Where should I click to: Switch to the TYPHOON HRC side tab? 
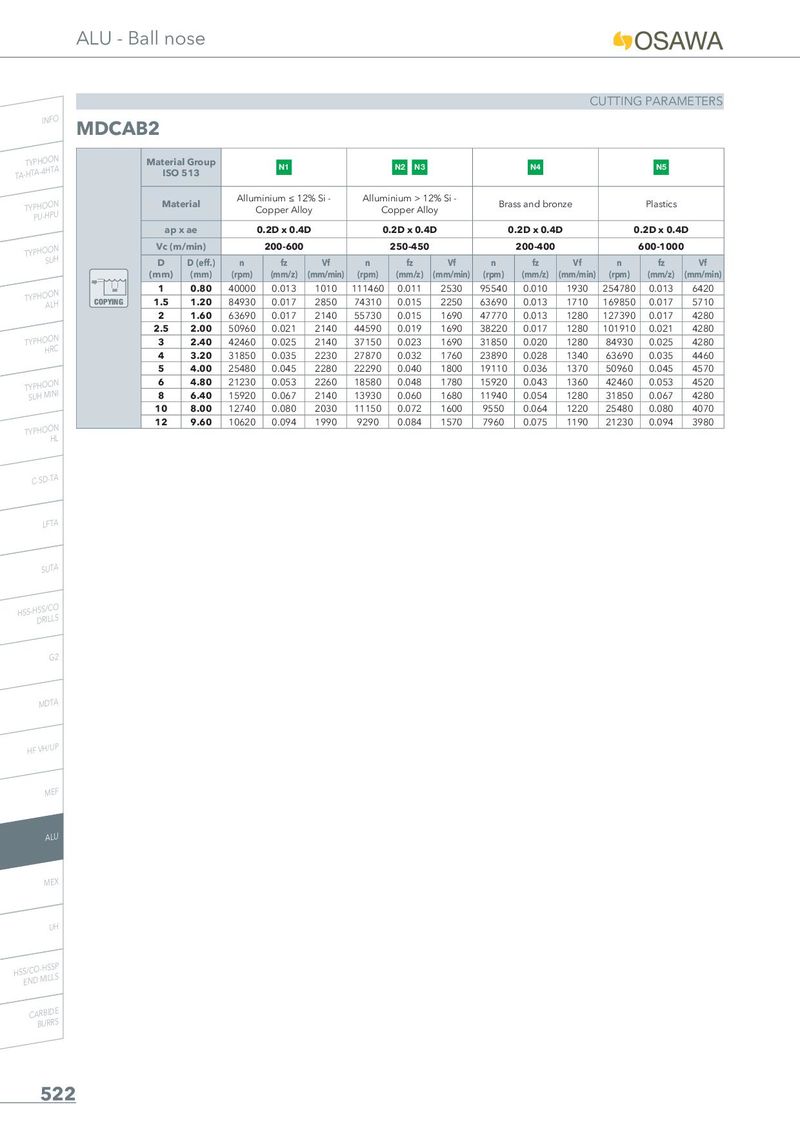tap(42, 345)
